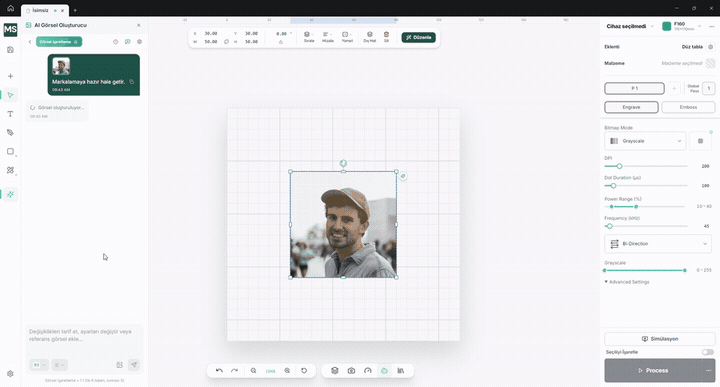
Task: Start a new chat with the chat bubble icon
Action: click(127, 42)
